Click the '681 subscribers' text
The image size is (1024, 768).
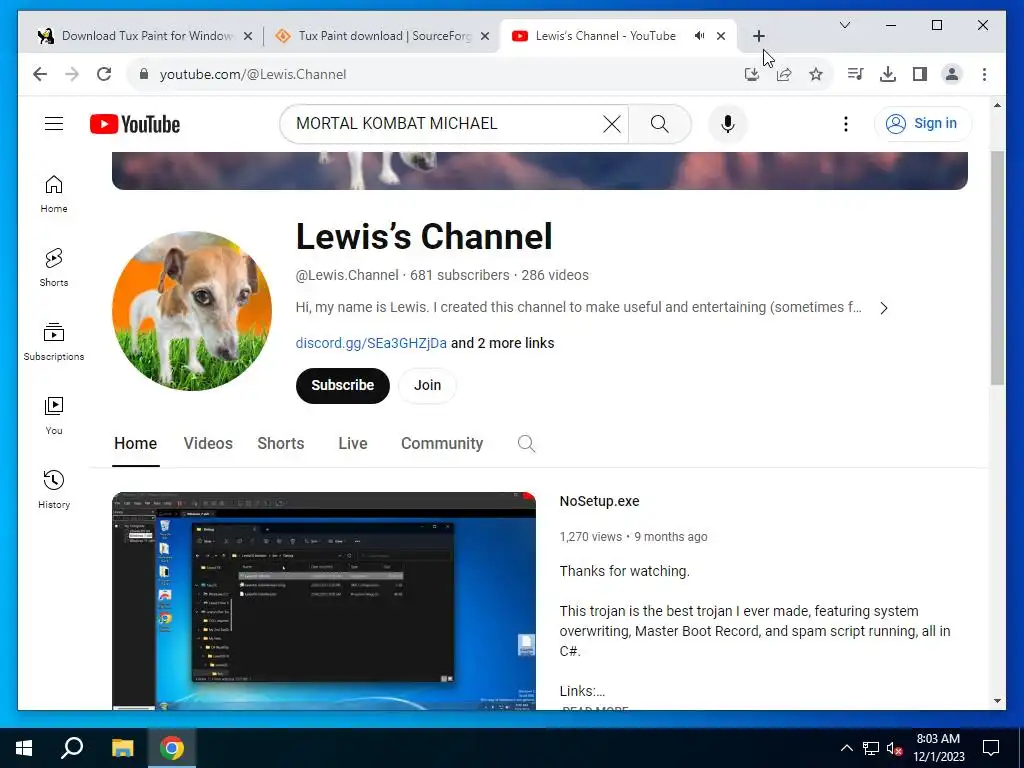click(x=460, y=276)
